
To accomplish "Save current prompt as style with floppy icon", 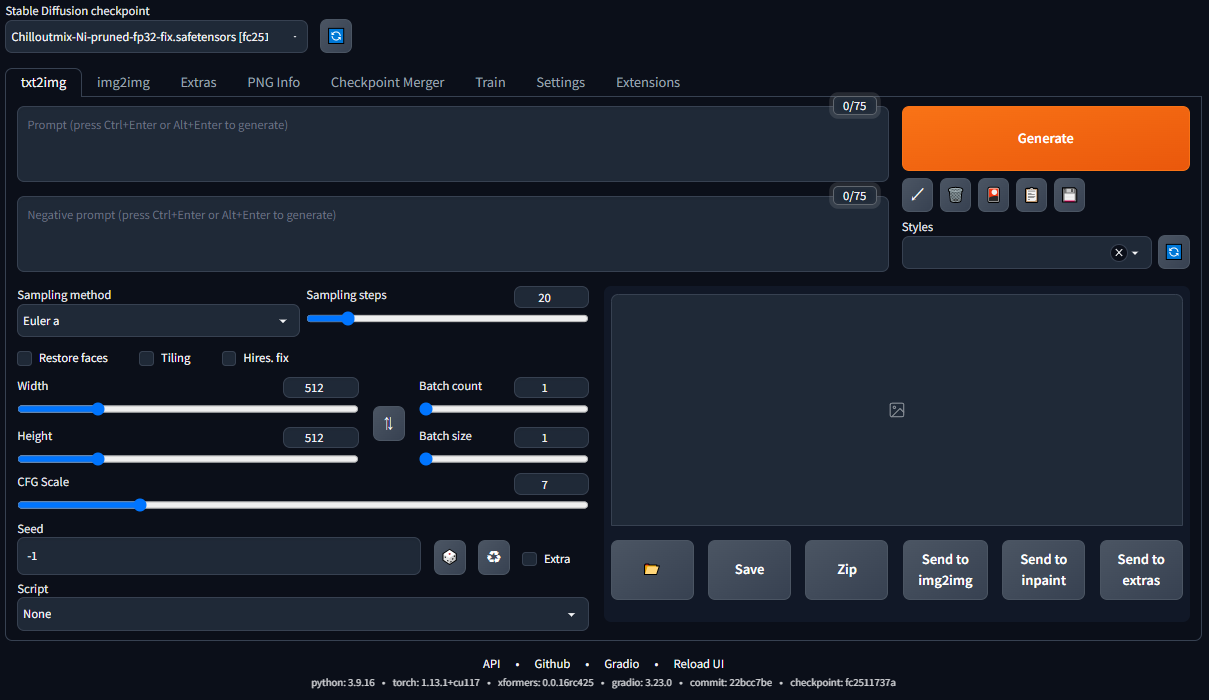I will click(x=1069, y=195).
